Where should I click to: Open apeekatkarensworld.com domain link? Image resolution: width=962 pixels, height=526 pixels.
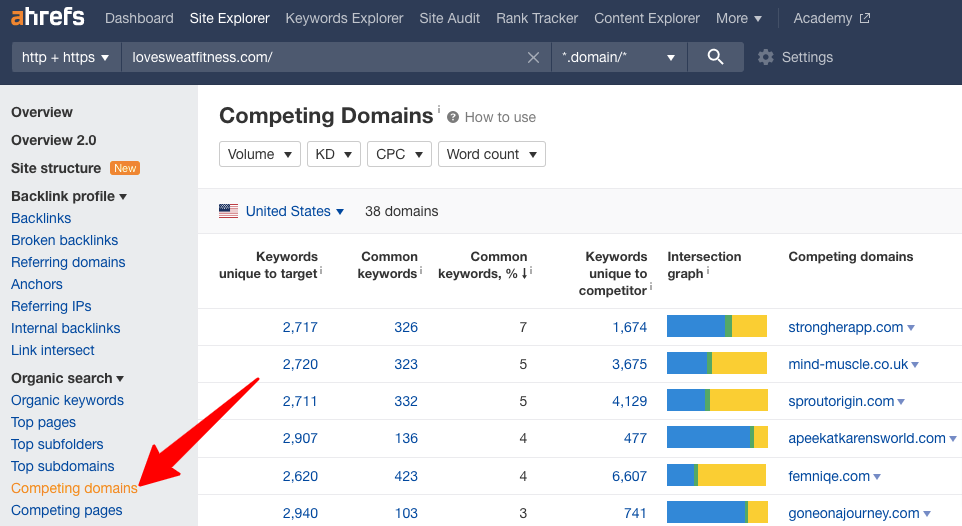point(867,438)
